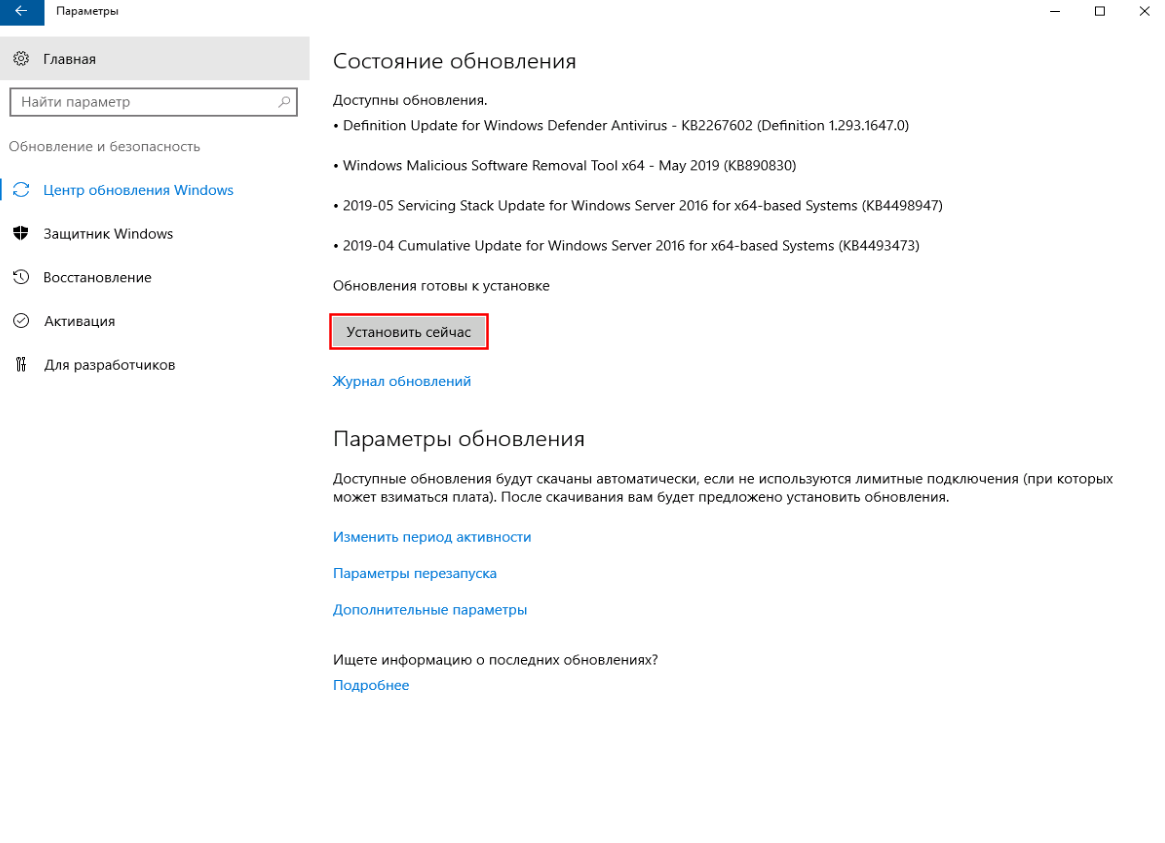1165x843 pixels.
Task: Click the Восстановление history icon
Action: [x=21, y=277]
